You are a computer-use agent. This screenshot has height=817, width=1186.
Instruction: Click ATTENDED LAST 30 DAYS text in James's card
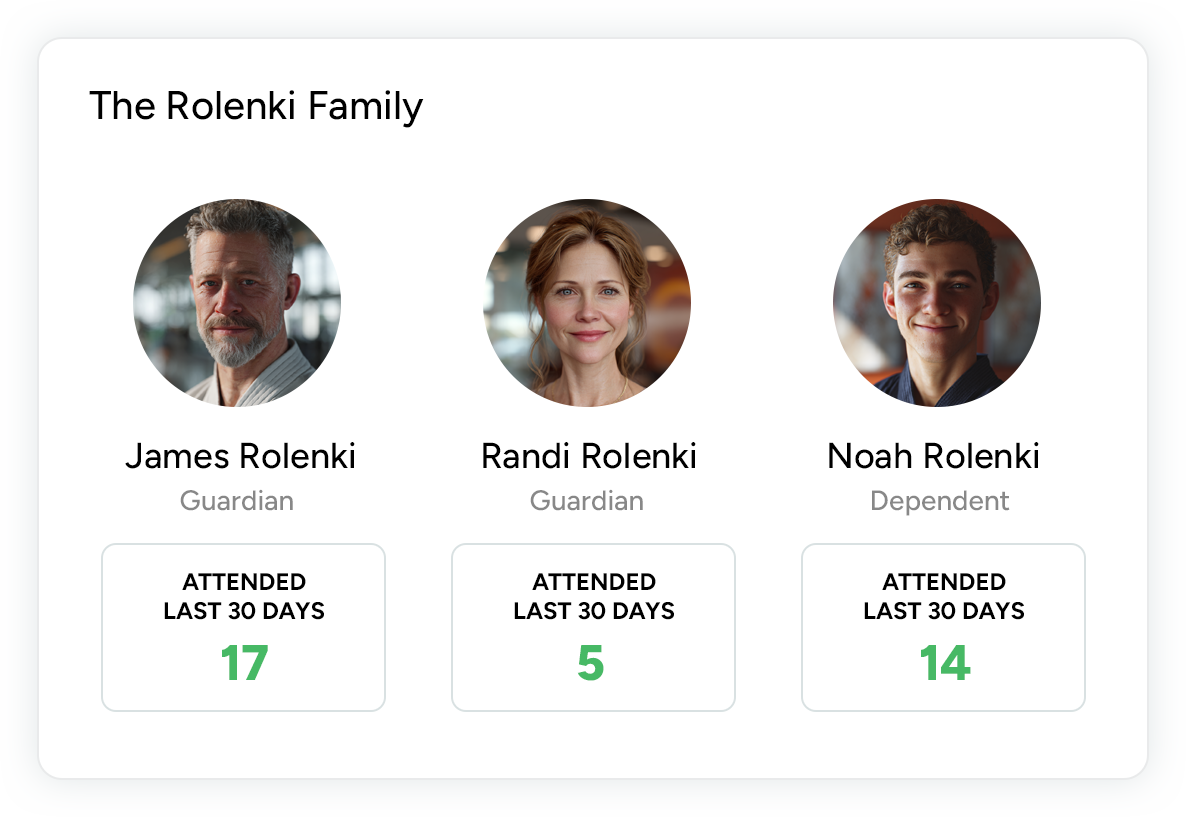[x=244, y=596]
